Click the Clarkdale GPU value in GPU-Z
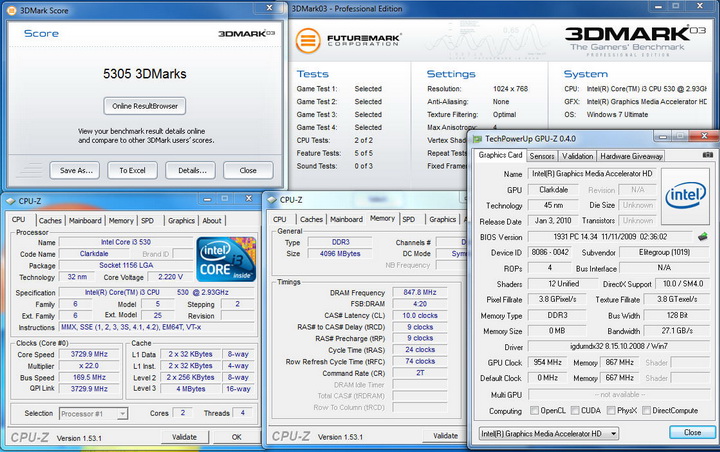The width and height of the screenshot is (720, 452). point(554,190)
